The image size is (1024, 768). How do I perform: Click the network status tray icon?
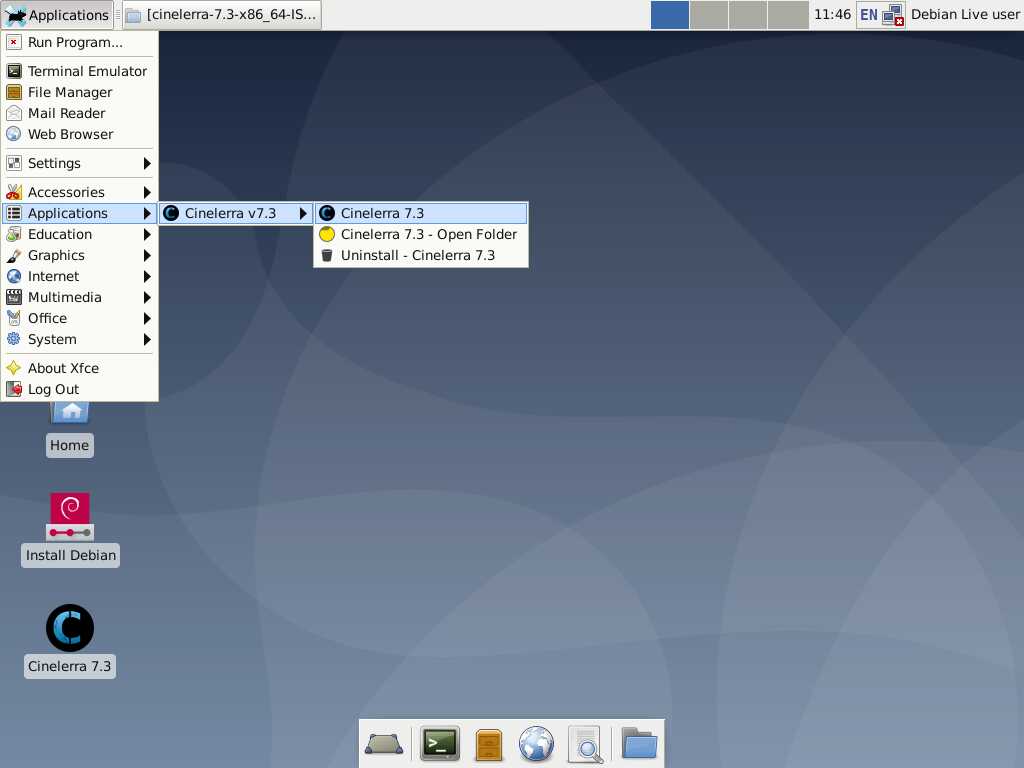893,15
